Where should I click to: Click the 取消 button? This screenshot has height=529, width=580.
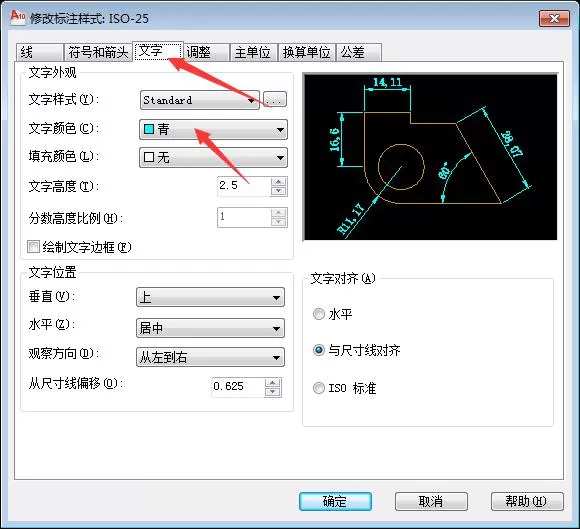(431, 502)
